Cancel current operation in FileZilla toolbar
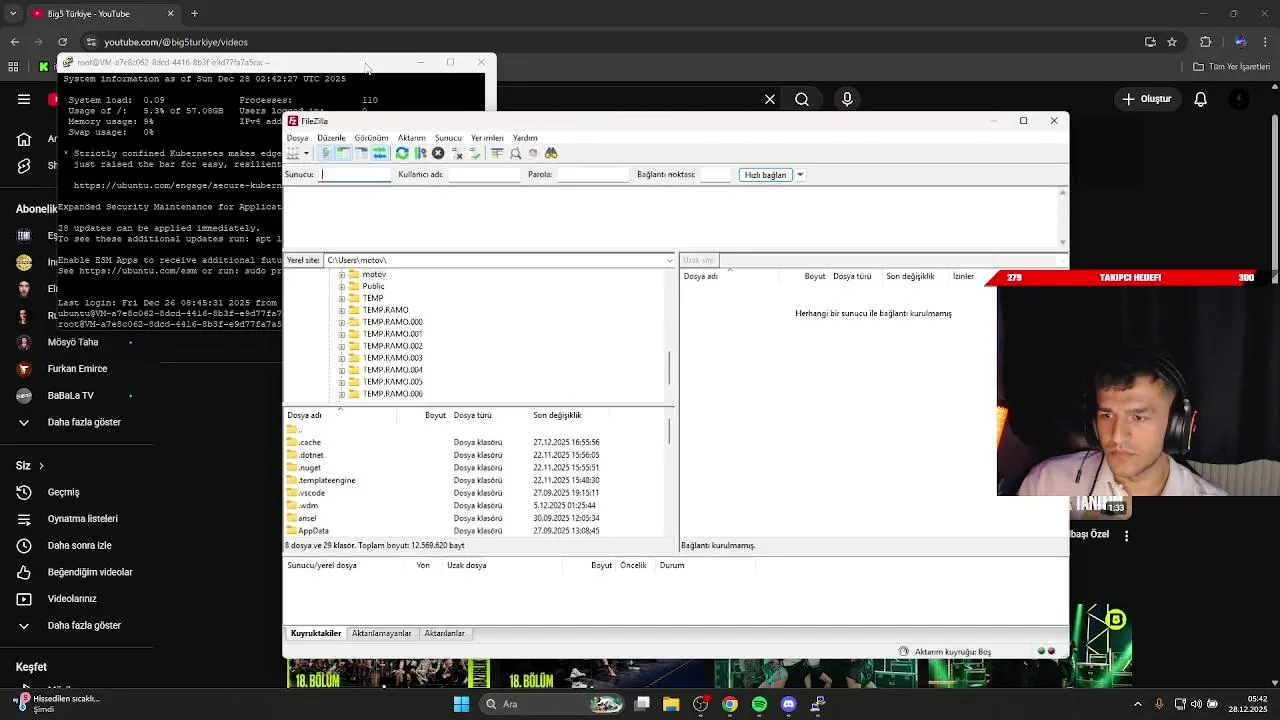1280x720 pixels. coord(438,153)
